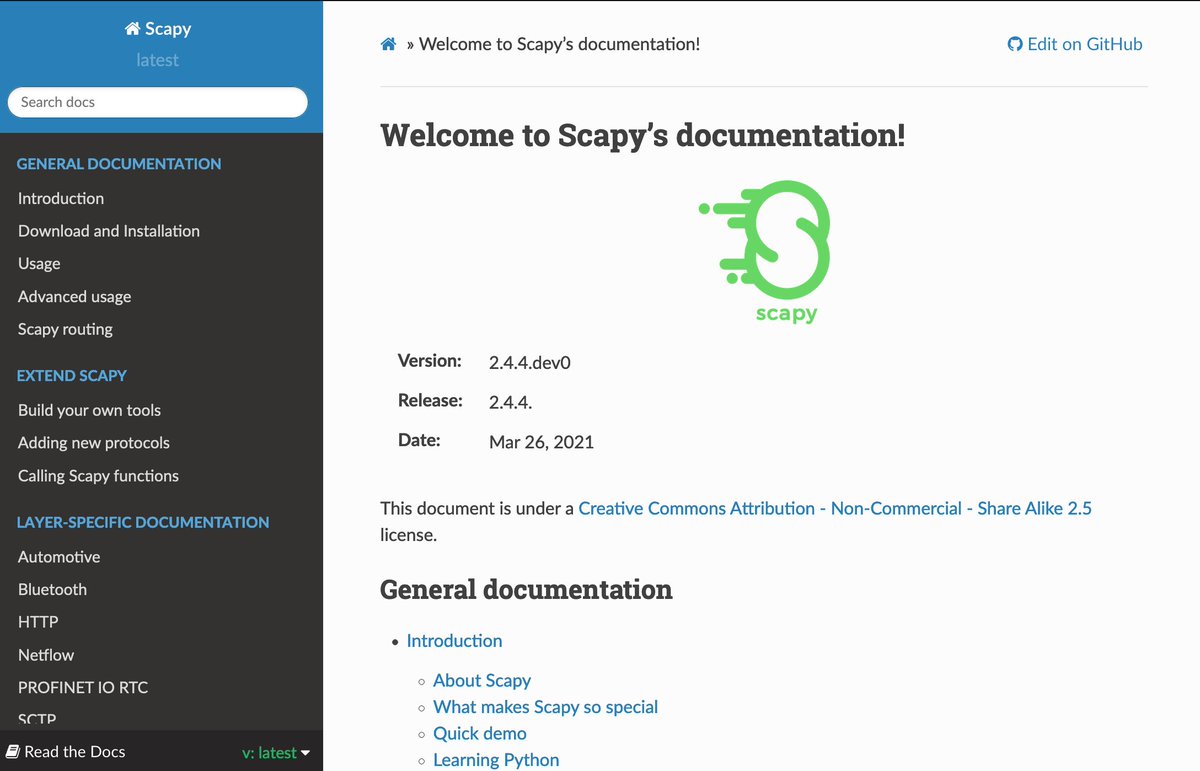Viewport: 1200px width, 771px height.
Task: Navigate to Advanced usage documentation
Action: tap(74, 296)
